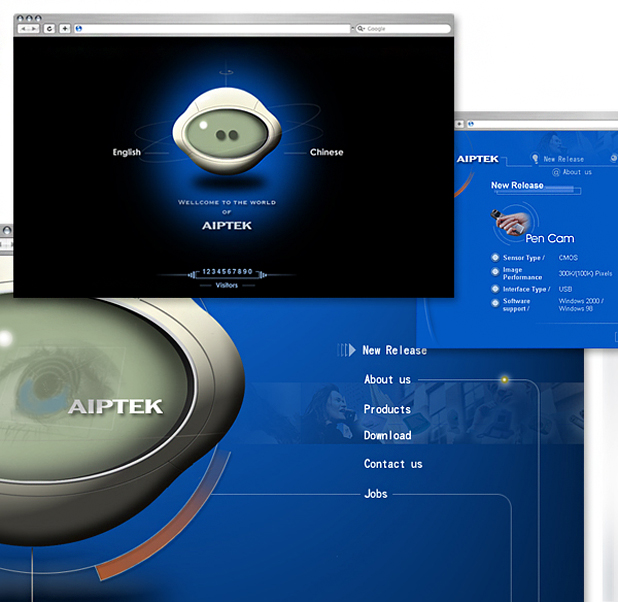Click the AIPTEK title under welcome text
This screenshot has width=618, height=602.
(x=227, y=226)
